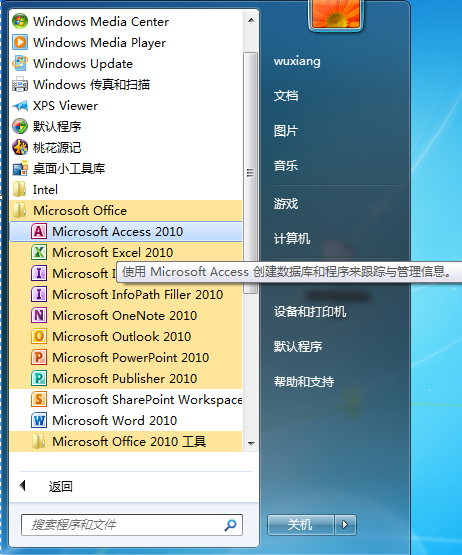Viewport: 462px width, 555px height.
Task: Open the wuxiang user folder
Action: (x=297, y=61)
